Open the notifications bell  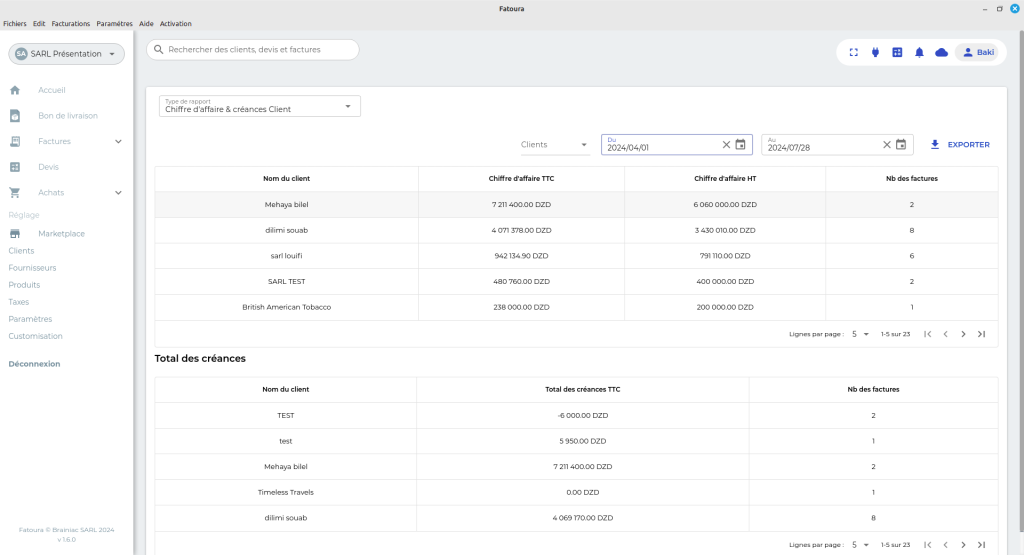click(x=919, y=53)
